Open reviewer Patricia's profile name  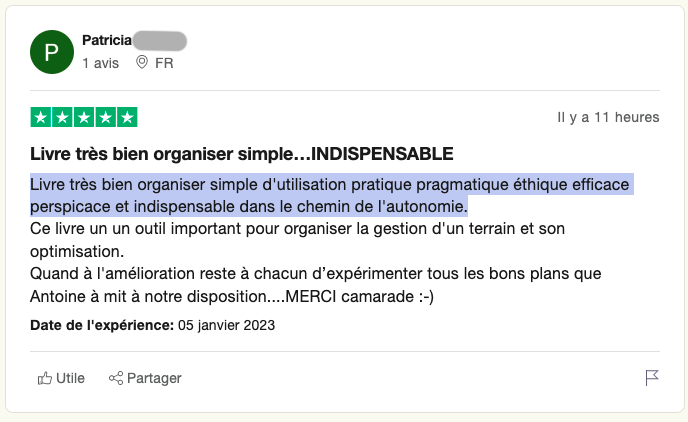click(x=107, y=41)
